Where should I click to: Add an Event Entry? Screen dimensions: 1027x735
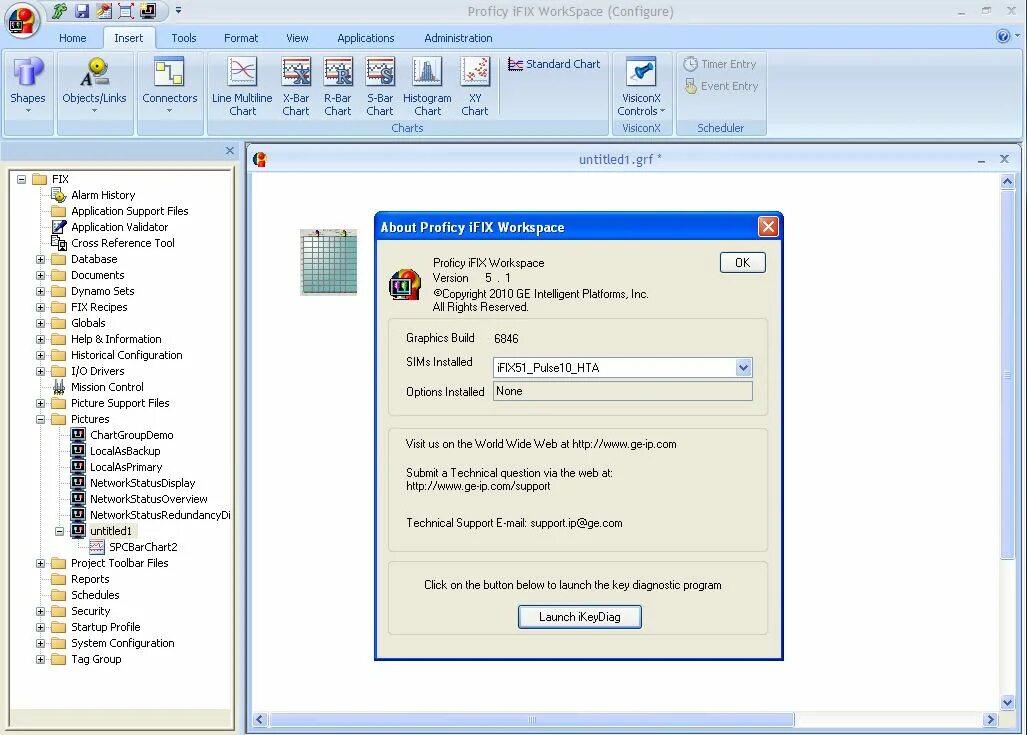pos(720,86)
